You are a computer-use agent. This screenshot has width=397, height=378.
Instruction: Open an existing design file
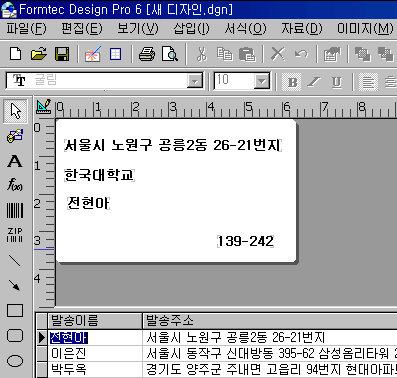tap(39, 54)
